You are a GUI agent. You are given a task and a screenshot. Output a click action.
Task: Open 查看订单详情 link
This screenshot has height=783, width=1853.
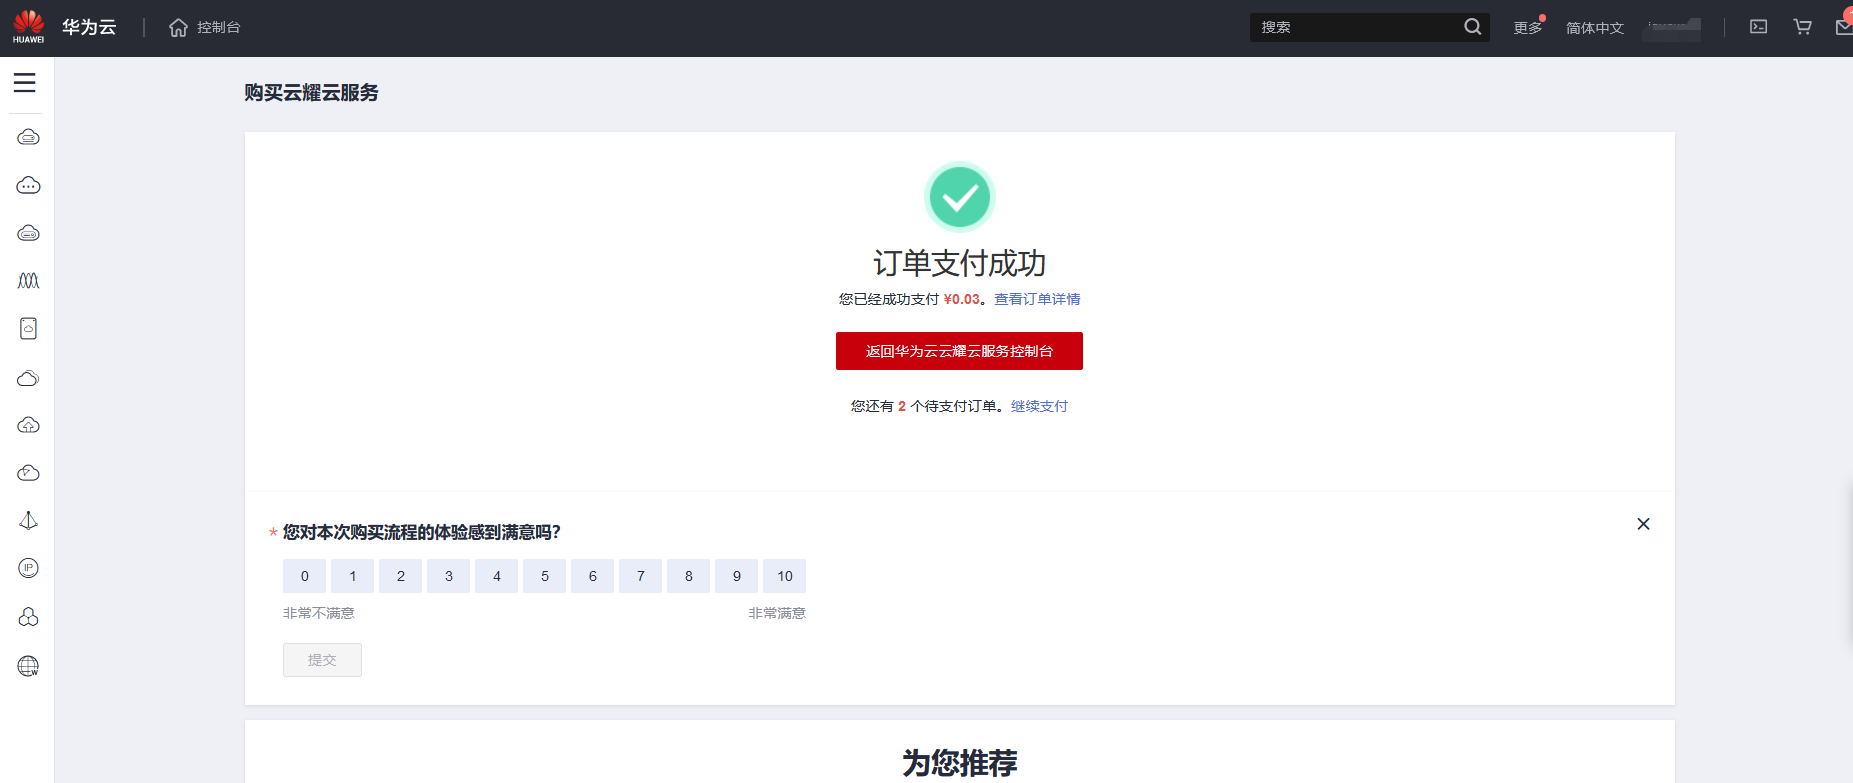point(1037,299)
